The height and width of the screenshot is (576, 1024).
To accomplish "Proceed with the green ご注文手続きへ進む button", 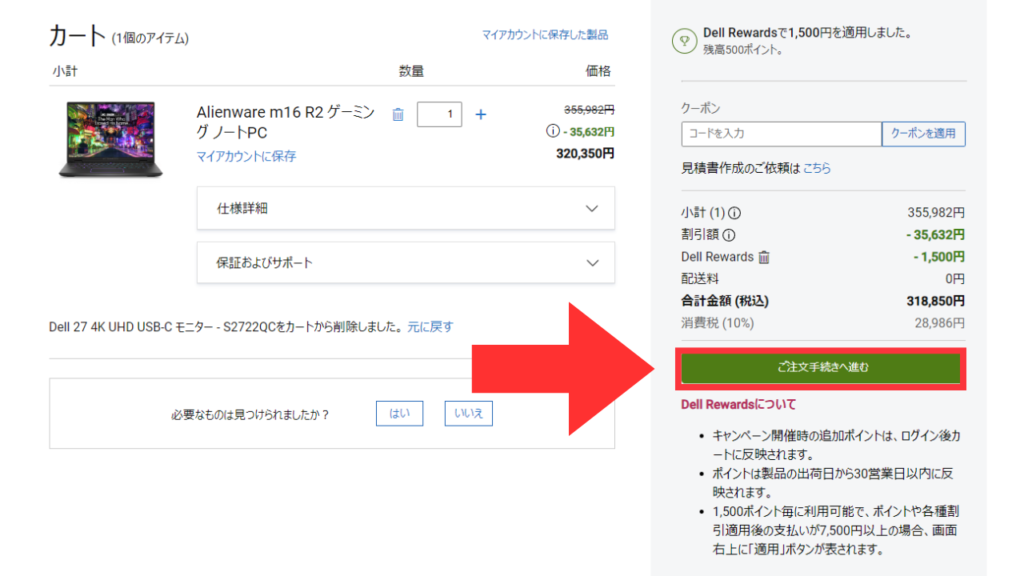I will pyautogui.click(x=822, y=368).
